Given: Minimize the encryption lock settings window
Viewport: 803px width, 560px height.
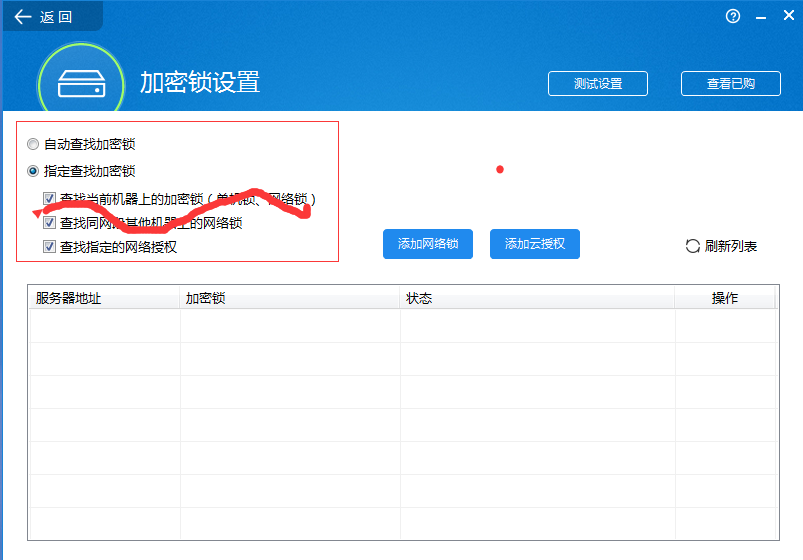Looking at the screenshot, I should point(761,17).
